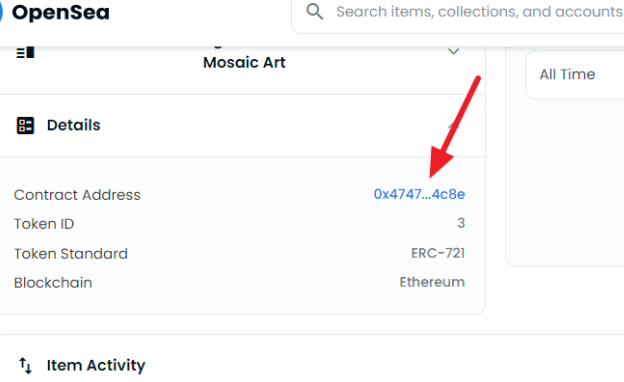Click the Contract Address label
Screen dimensions: 624x382
pyautogui.click(x=77, y=195)
